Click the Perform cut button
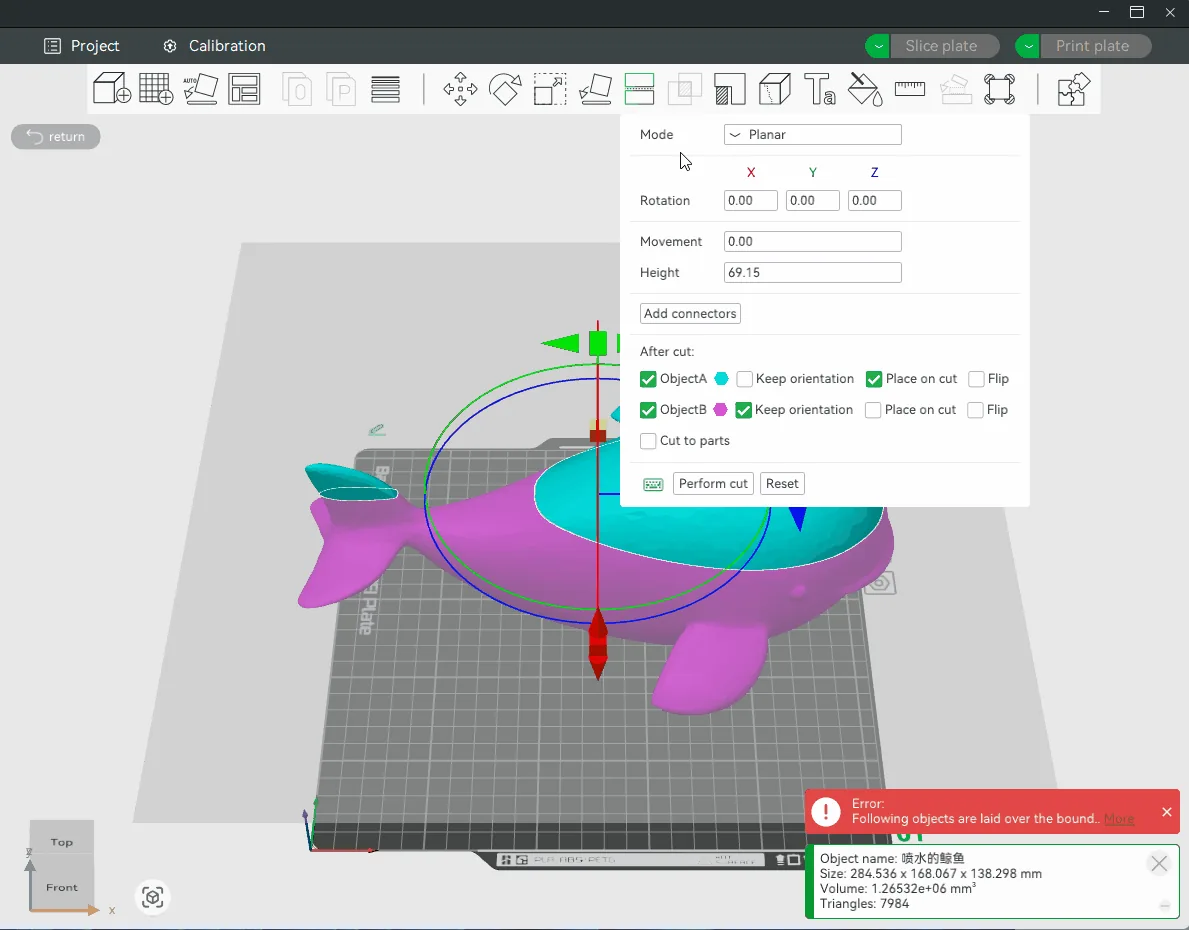The height and width of the screenshot is (930, 1189). click(x=713, y=483)
